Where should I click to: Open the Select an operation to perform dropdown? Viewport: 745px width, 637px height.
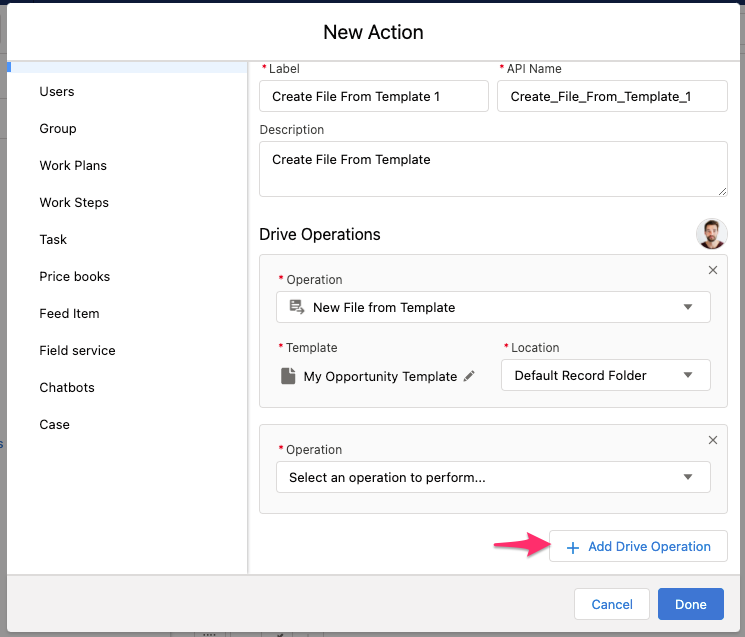coord(493,477)
